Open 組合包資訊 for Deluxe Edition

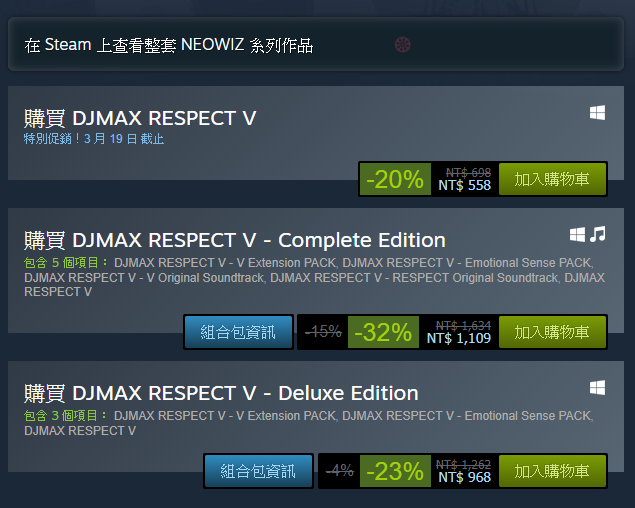coord(258,471)
